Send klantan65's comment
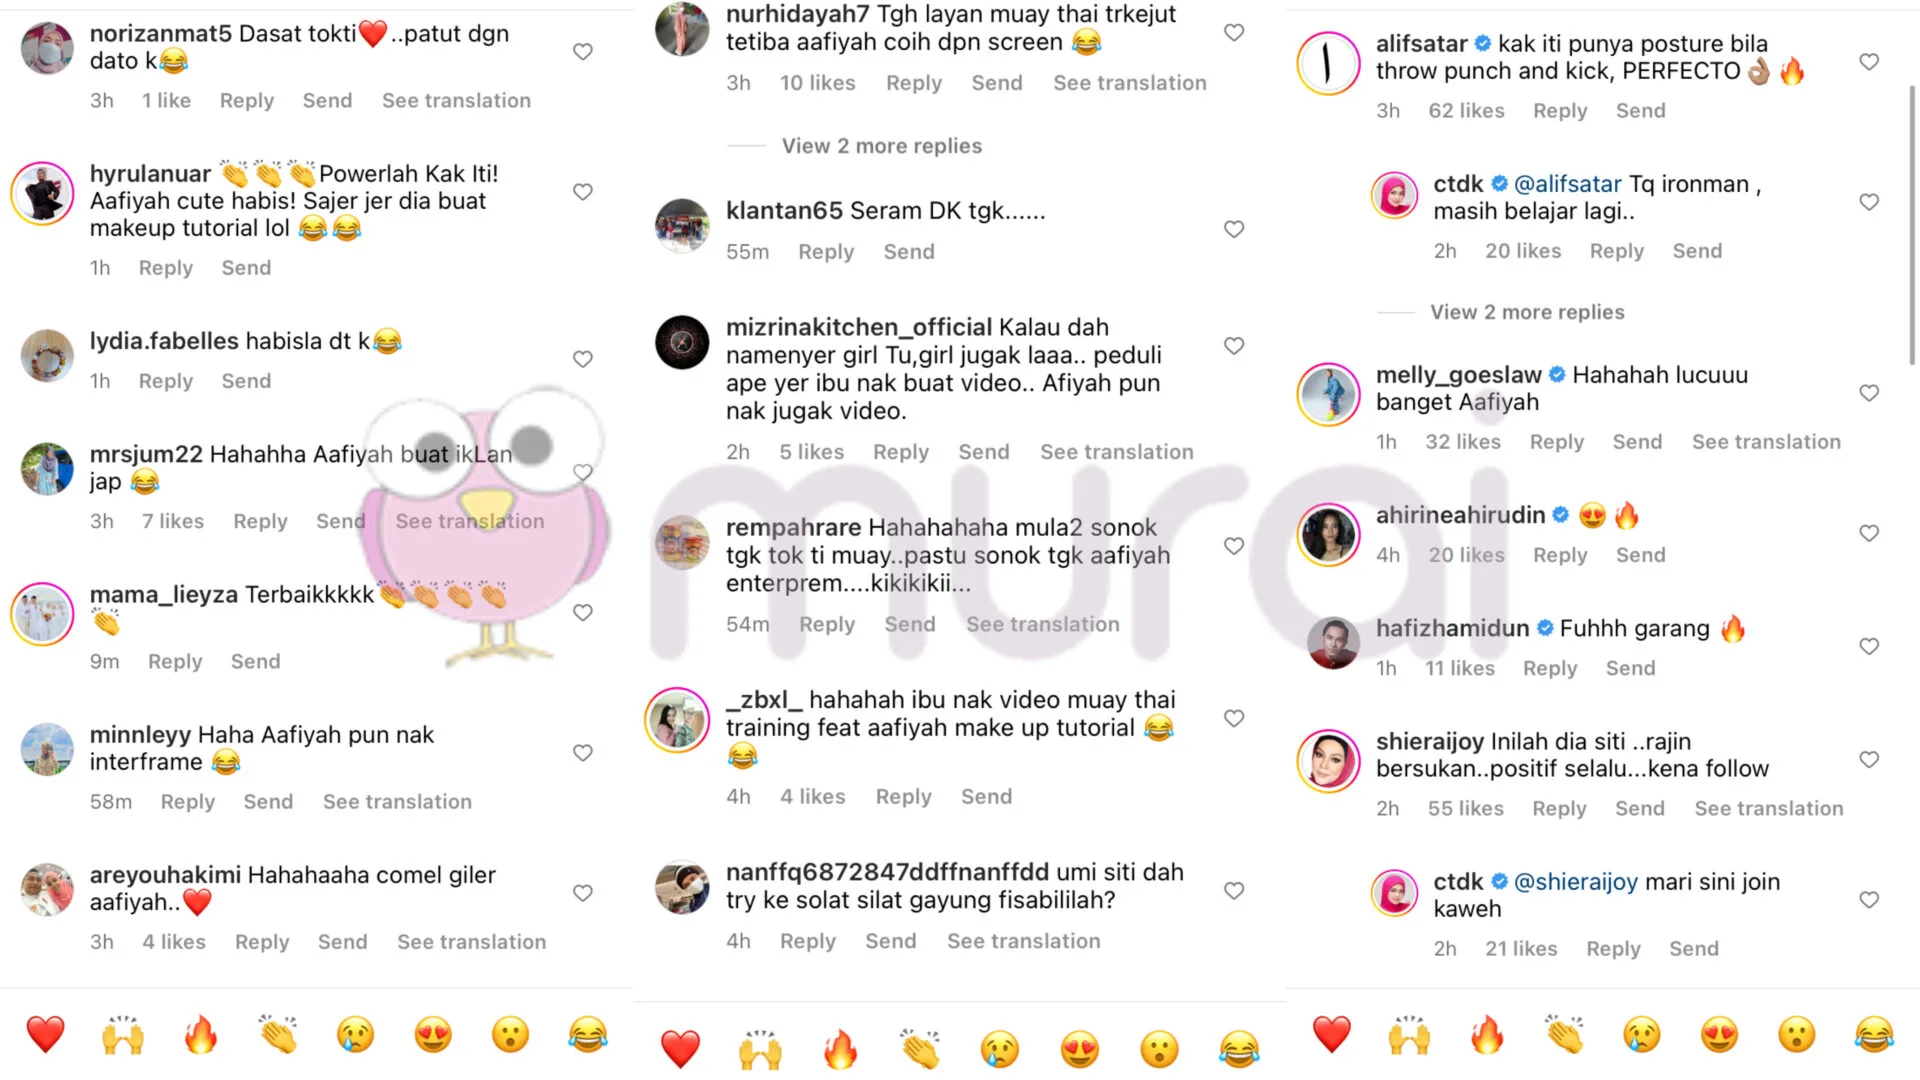Screen dimensions: 1920x1080 point(908,252)
